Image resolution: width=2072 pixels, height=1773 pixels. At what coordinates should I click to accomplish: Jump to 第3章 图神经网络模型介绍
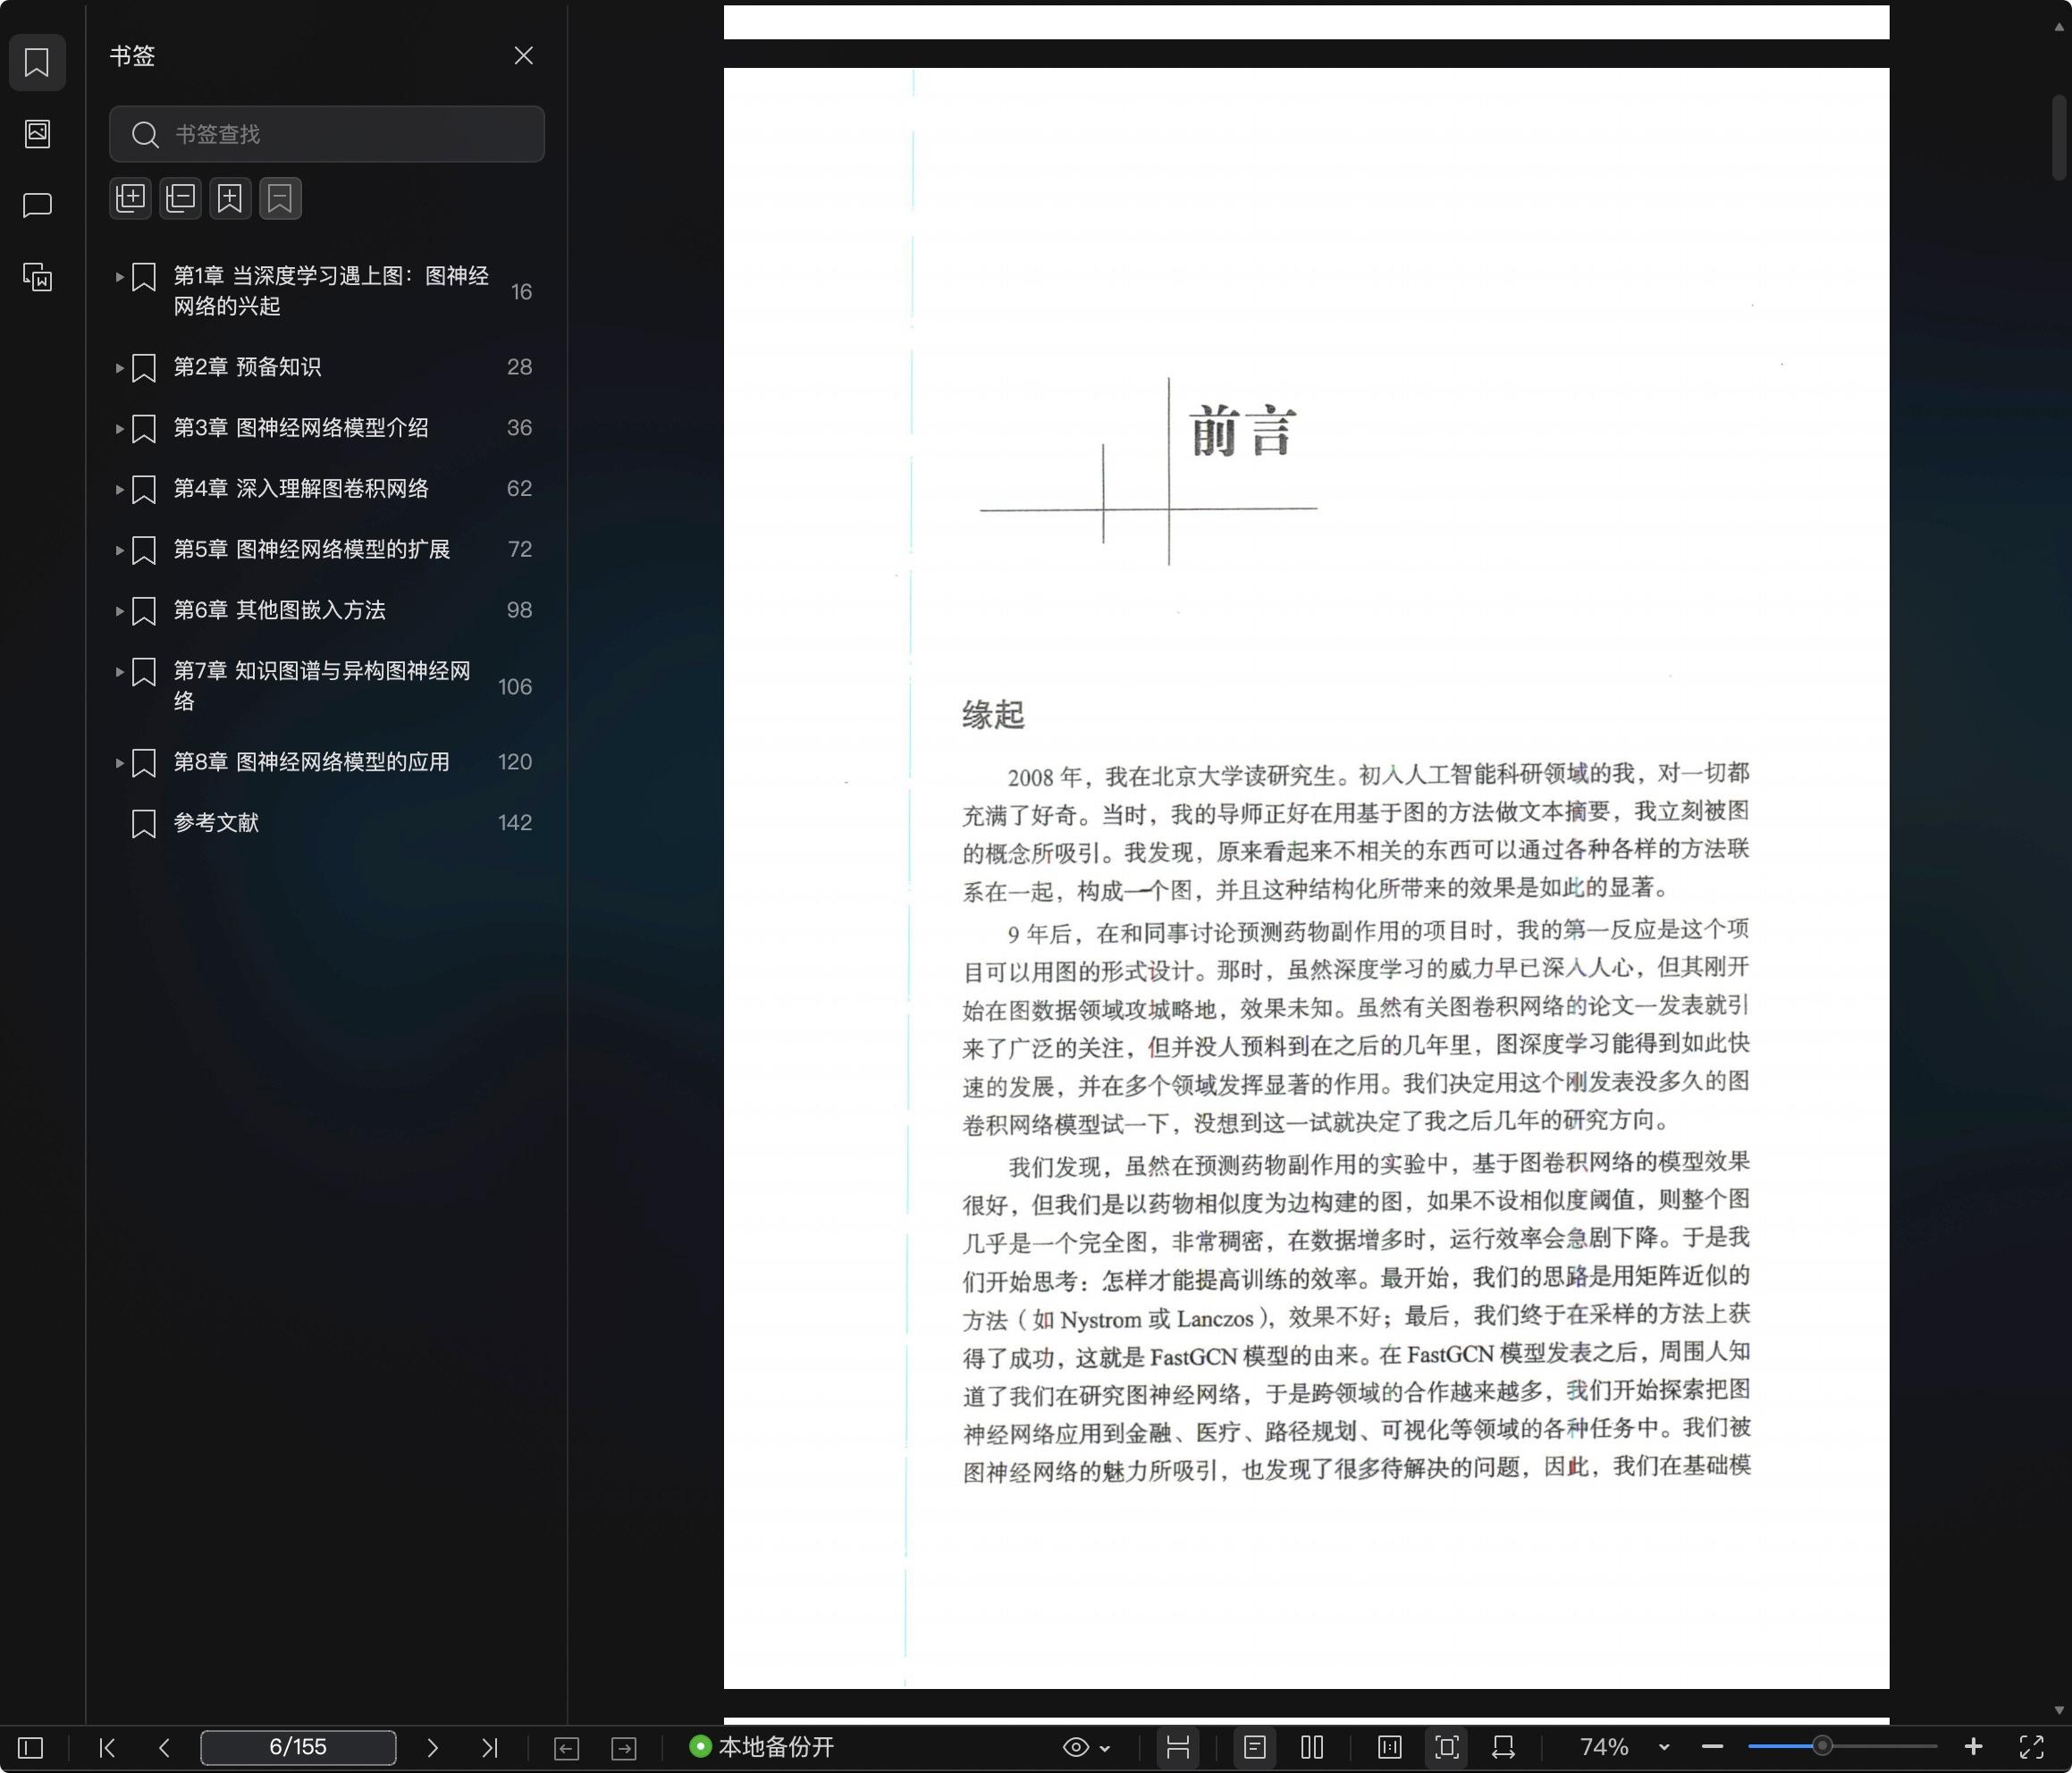[x=301, y=428]
